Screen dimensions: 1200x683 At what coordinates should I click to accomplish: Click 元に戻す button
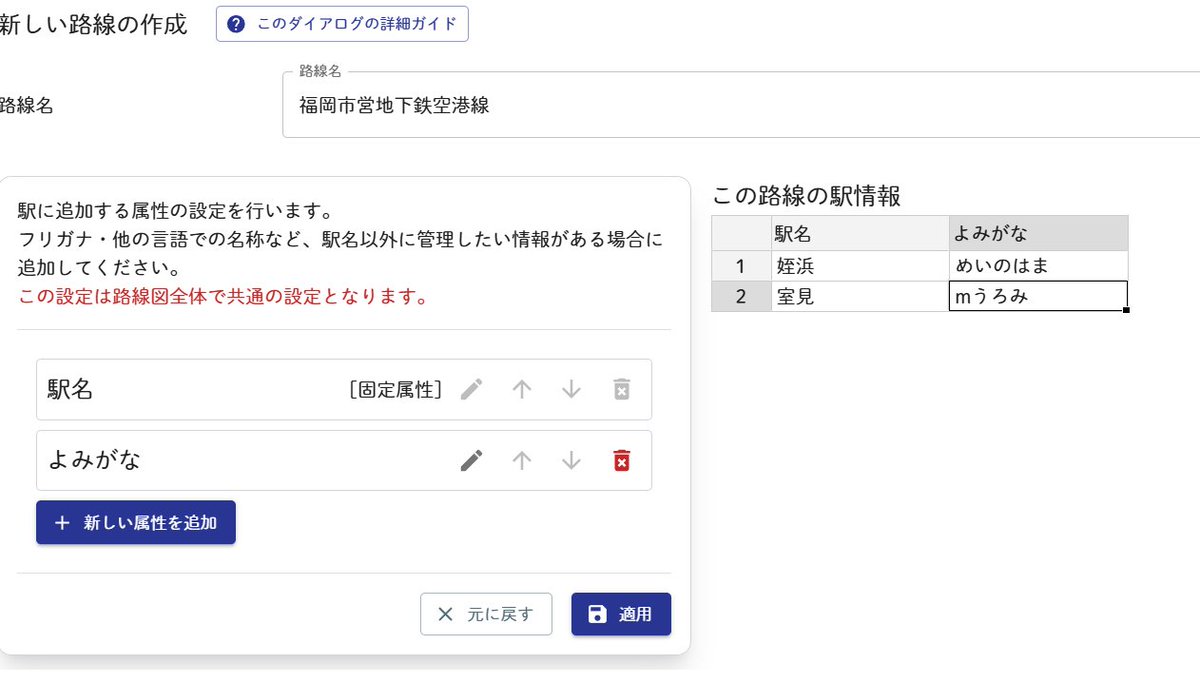486,614
